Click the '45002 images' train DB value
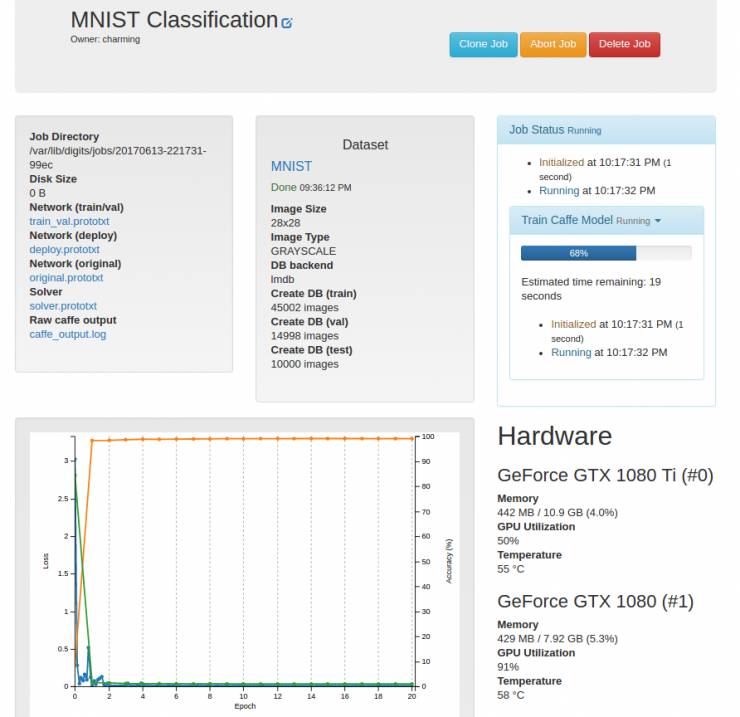Screen dimensions: 740x717 [x=304, y=308]
